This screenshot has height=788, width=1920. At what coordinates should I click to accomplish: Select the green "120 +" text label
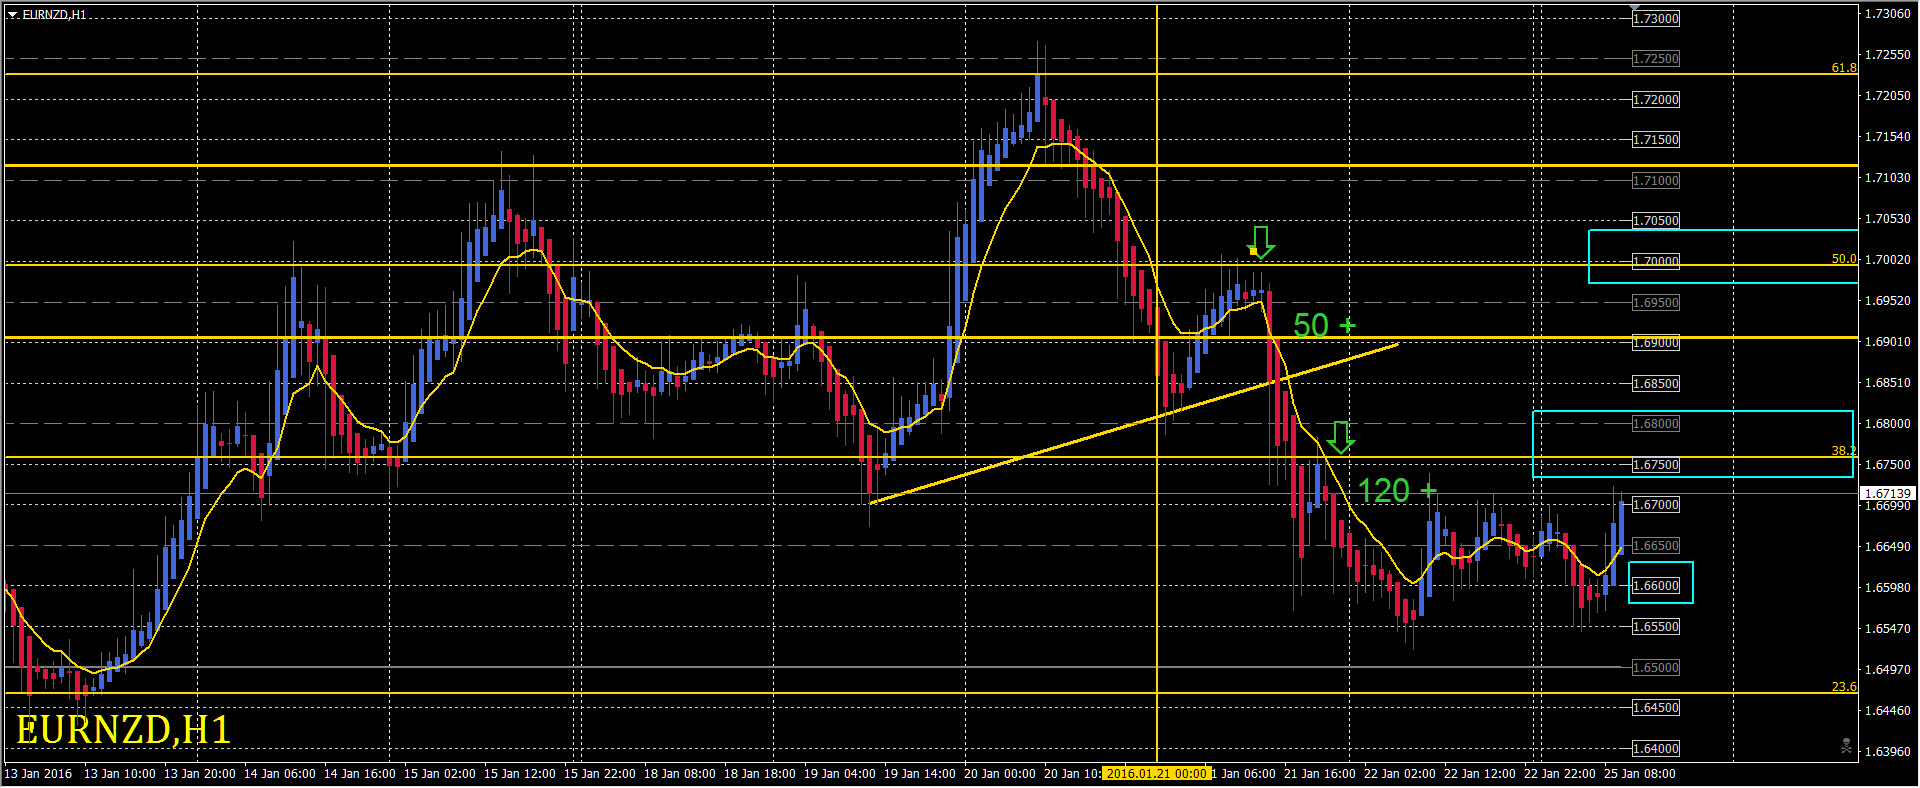click(1397, 491)
